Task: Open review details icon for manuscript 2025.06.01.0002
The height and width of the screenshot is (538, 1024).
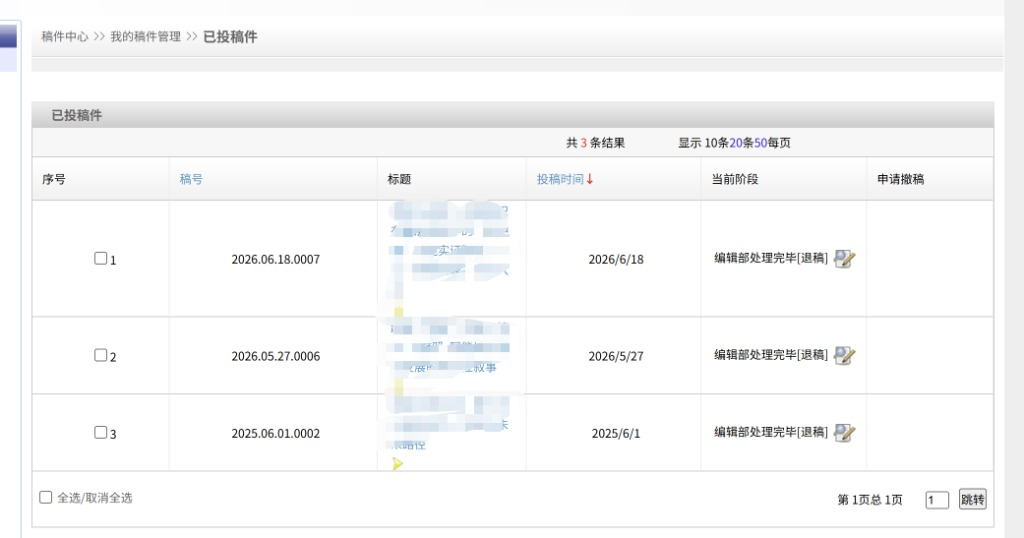Action: coord(844,432)
